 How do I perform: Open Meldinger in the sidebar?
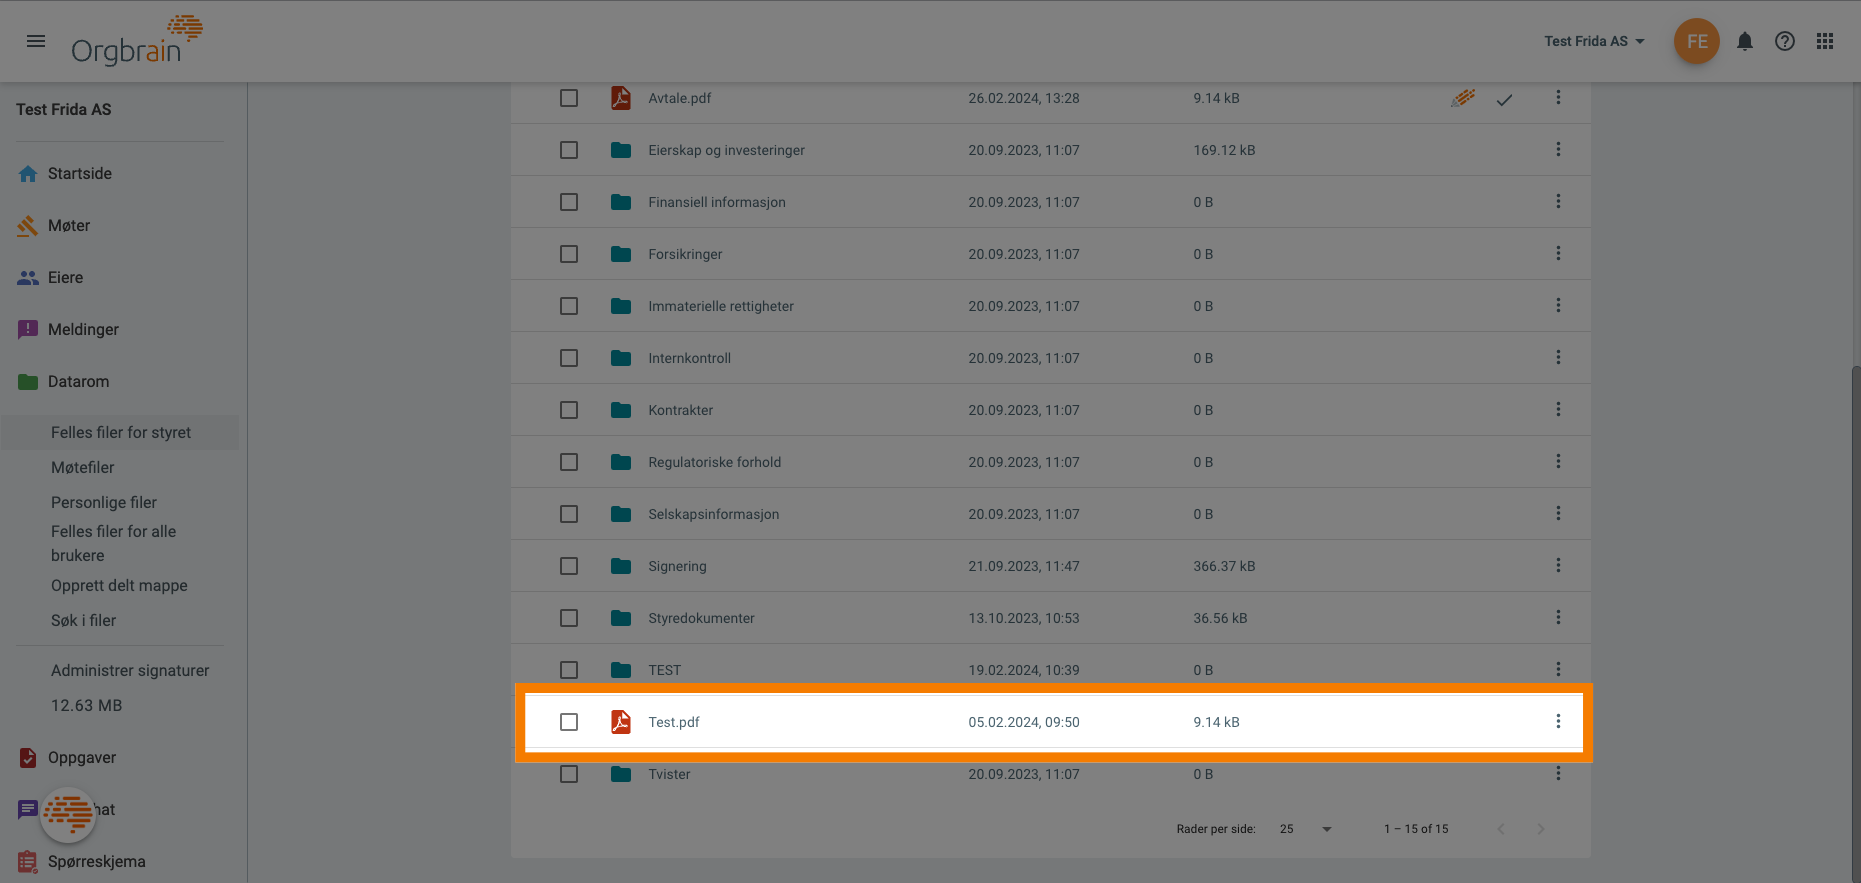83,329
